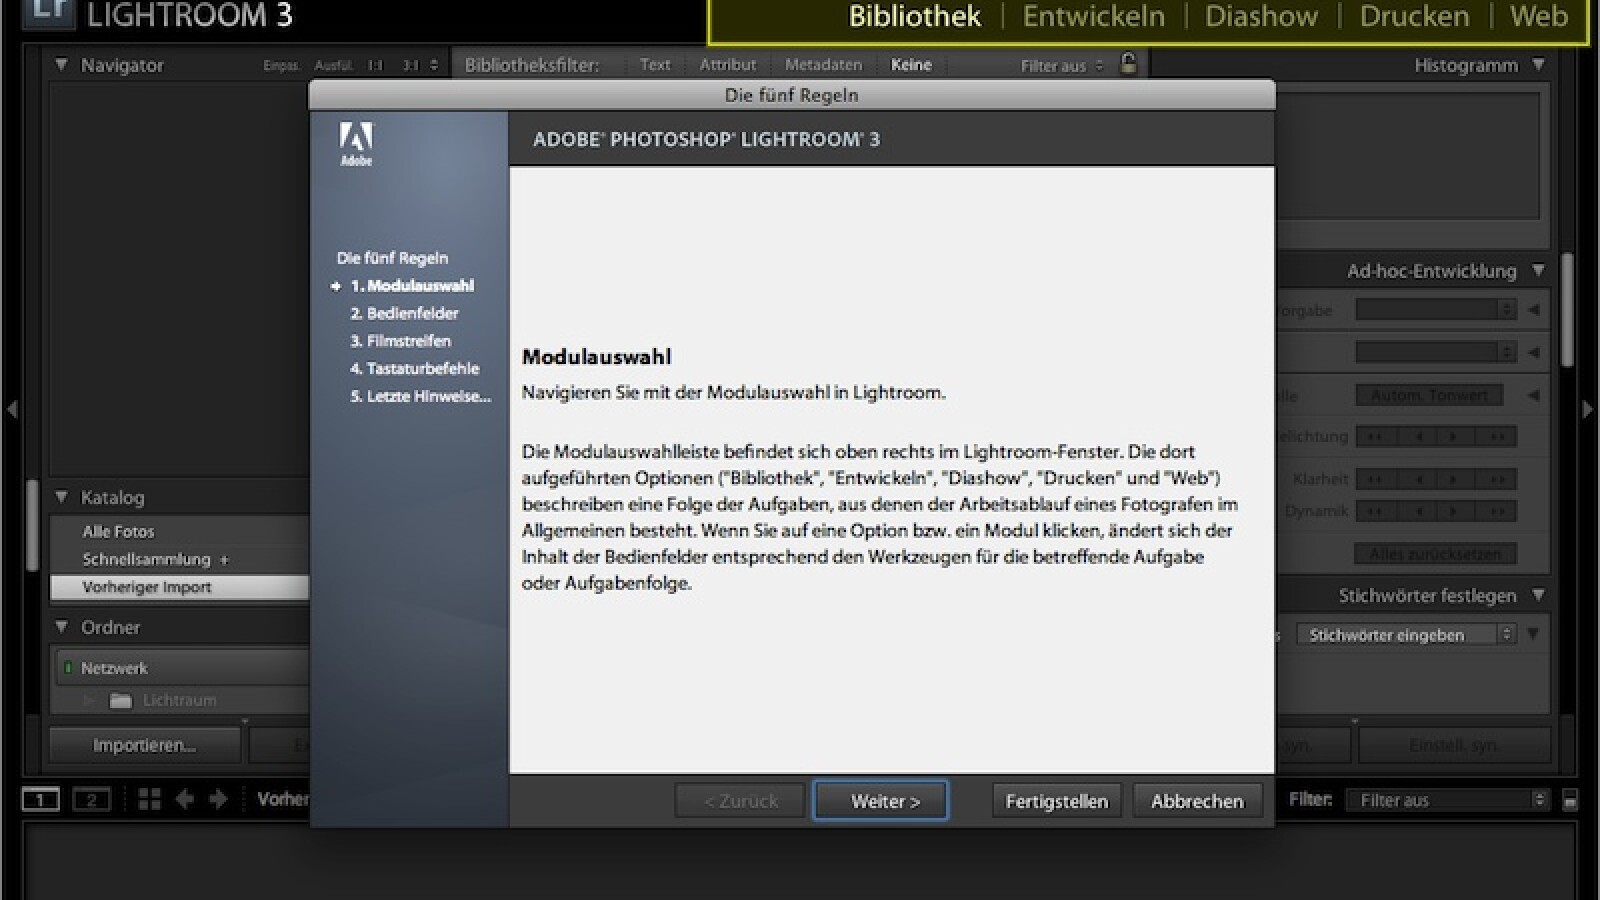Open second window display button 2
The width and height of the screenshot is (1600, 900).
pos(91,799)
